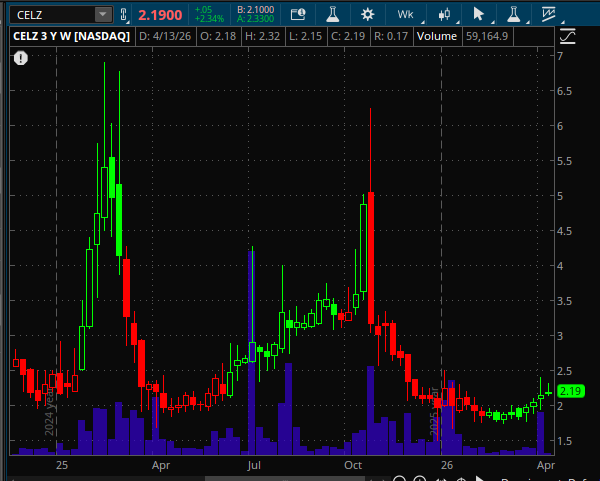Viewport: 600px width, 481px height.
Task: Click the tallest blue volume bar near Jul
Action: click(251, 352)
